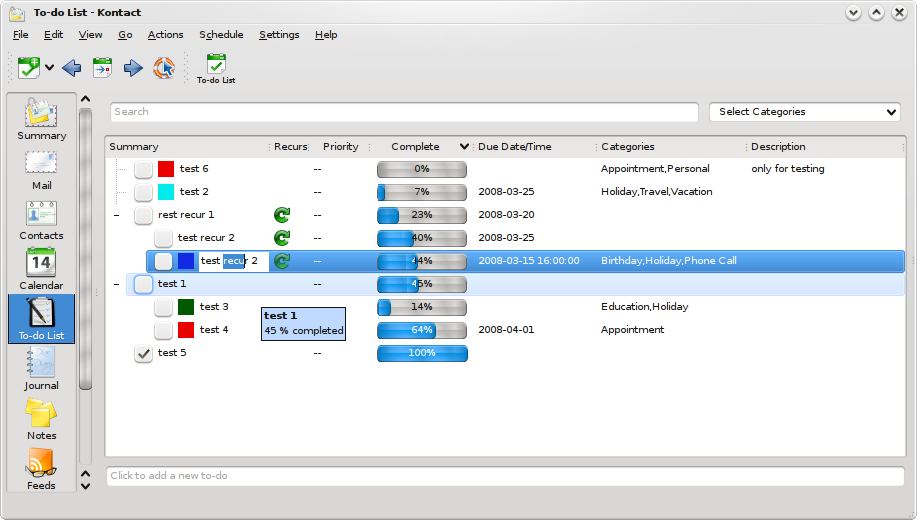Open the View menu

[x=91, y=35]
